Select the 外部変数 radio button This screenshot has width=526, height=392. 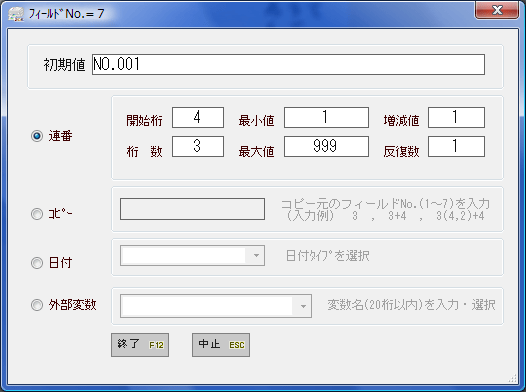click(37, 305)
